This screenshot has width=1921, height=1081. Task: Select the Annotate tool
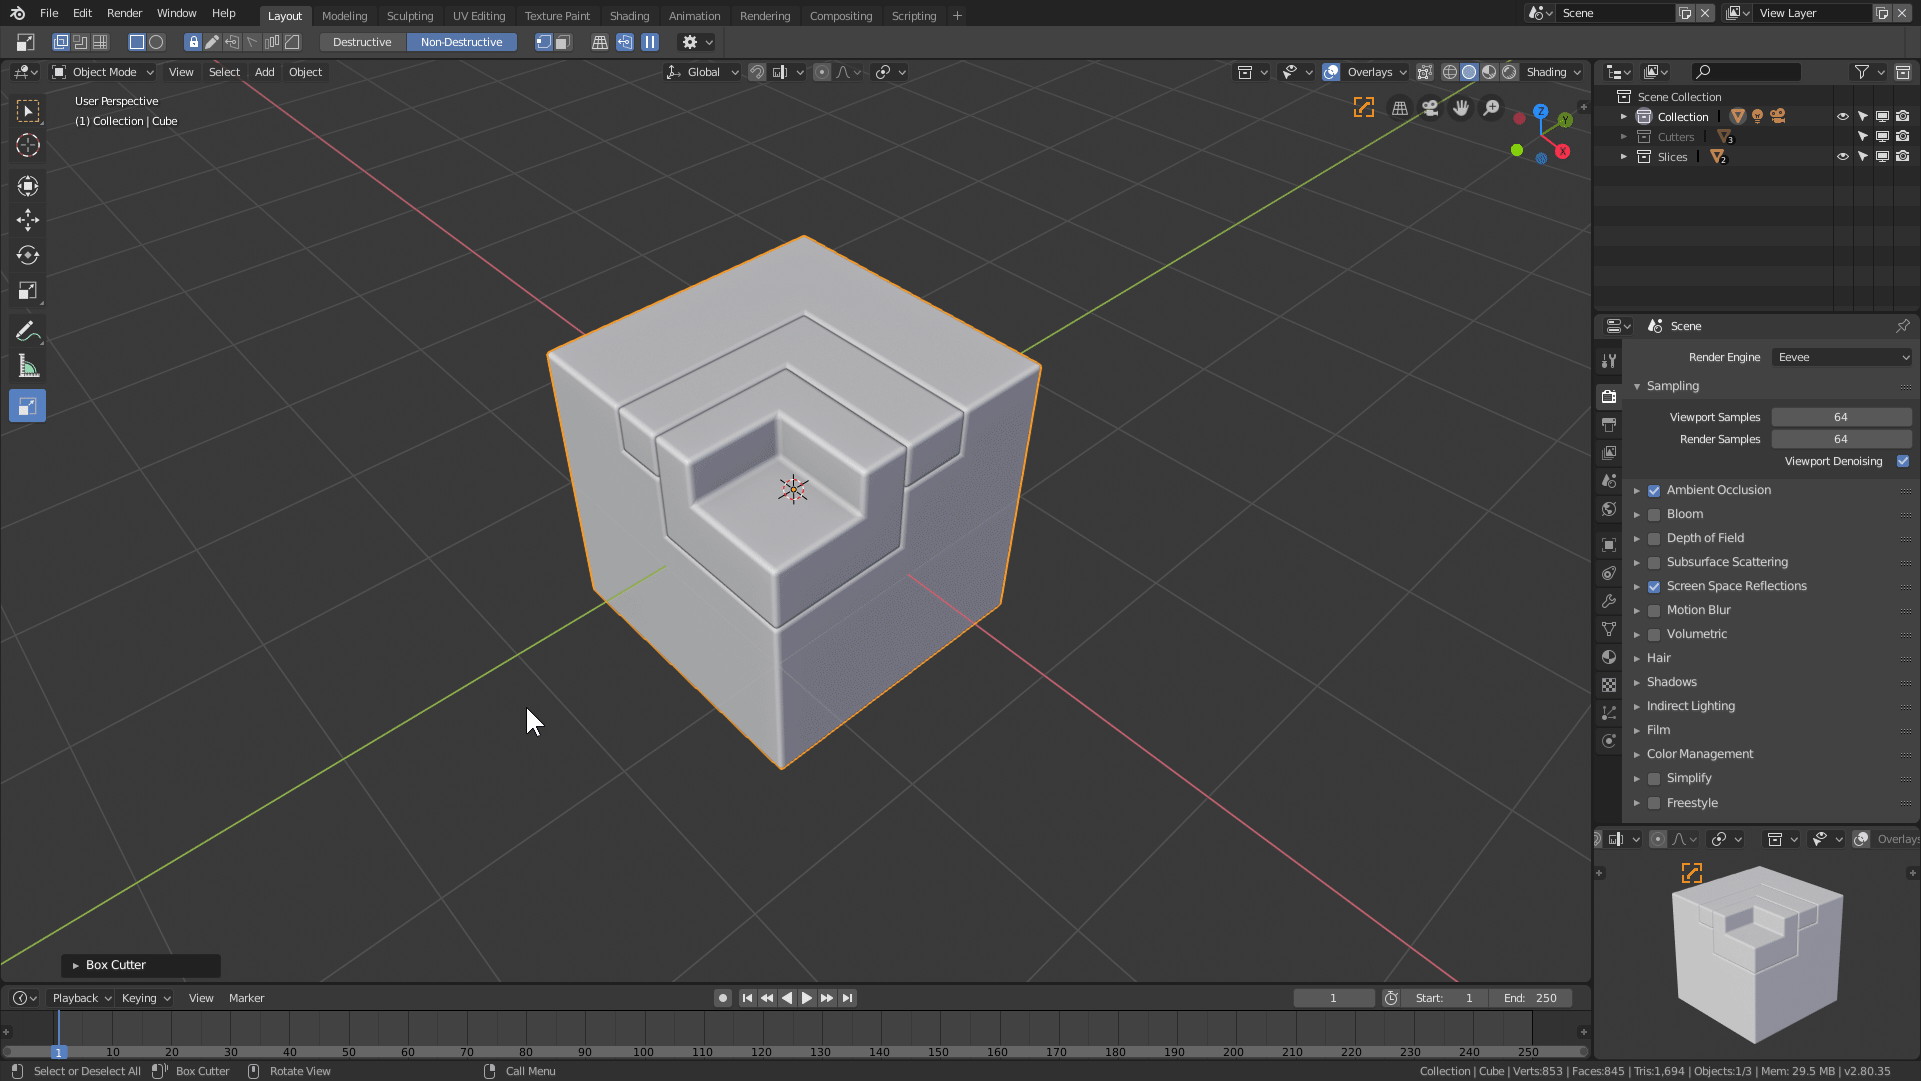point(27,332)
